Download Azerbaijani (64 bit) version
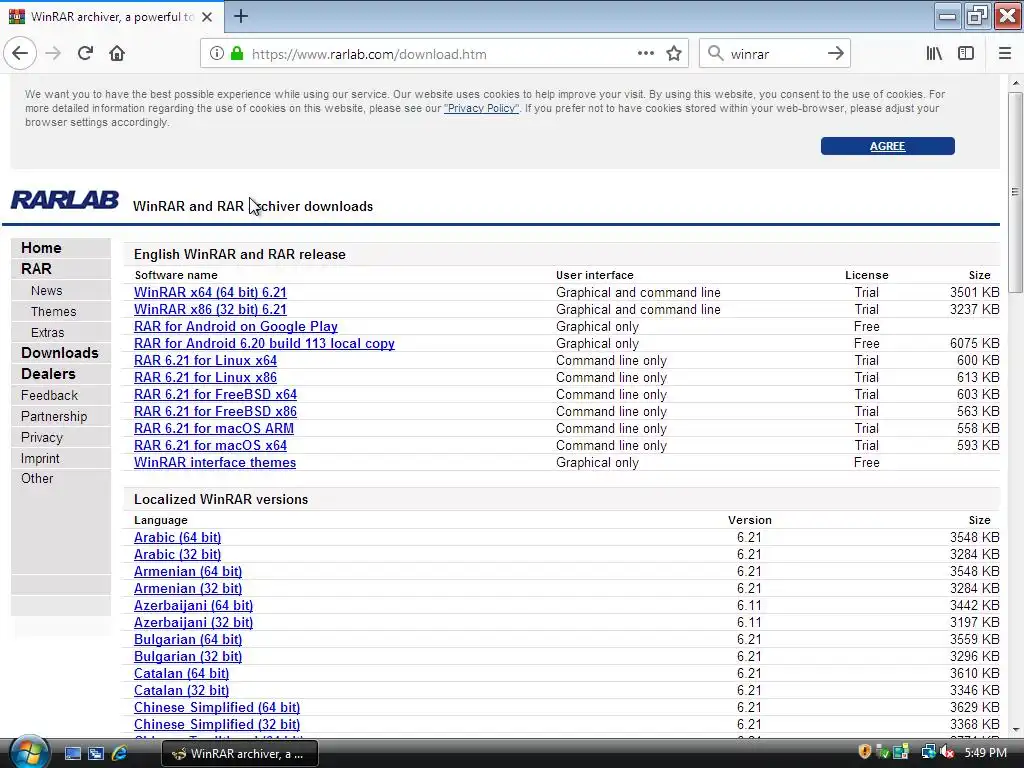Screen dimensions: 1024x768 coord(193,605)
